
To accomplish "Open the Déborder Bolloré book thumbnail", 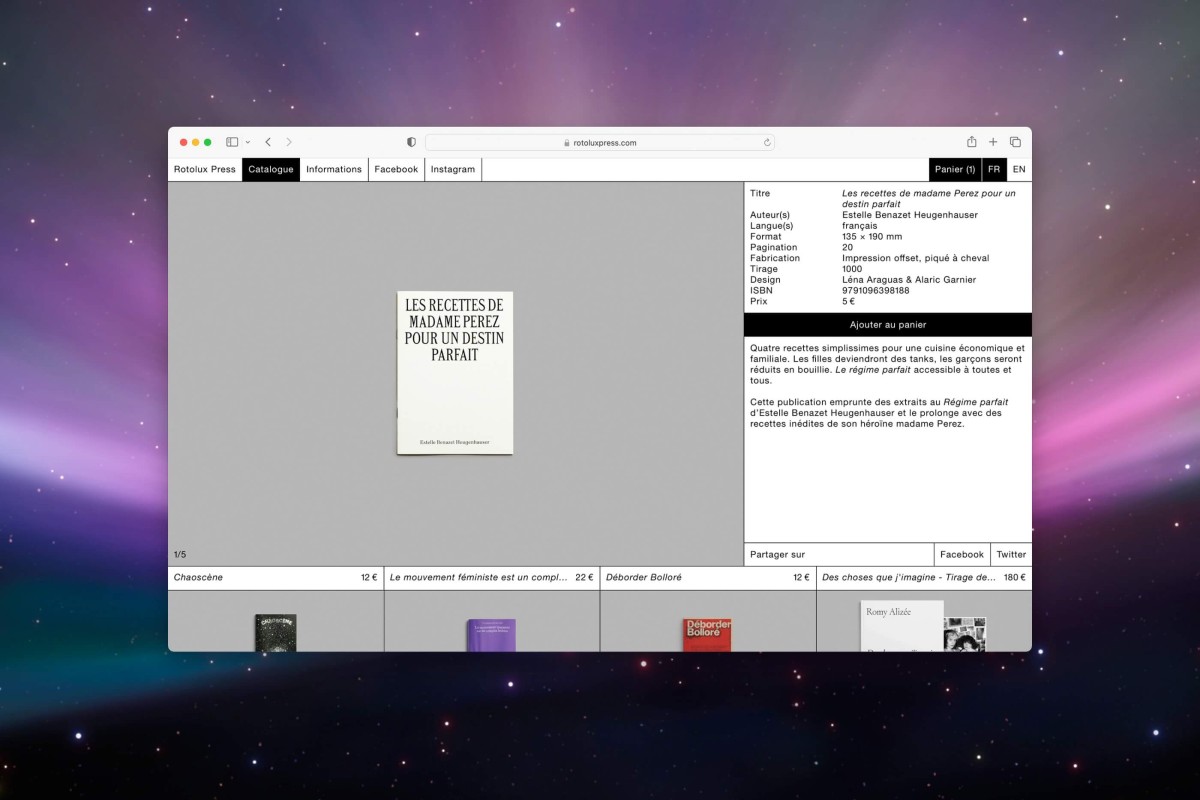I will tap(707, 634).
